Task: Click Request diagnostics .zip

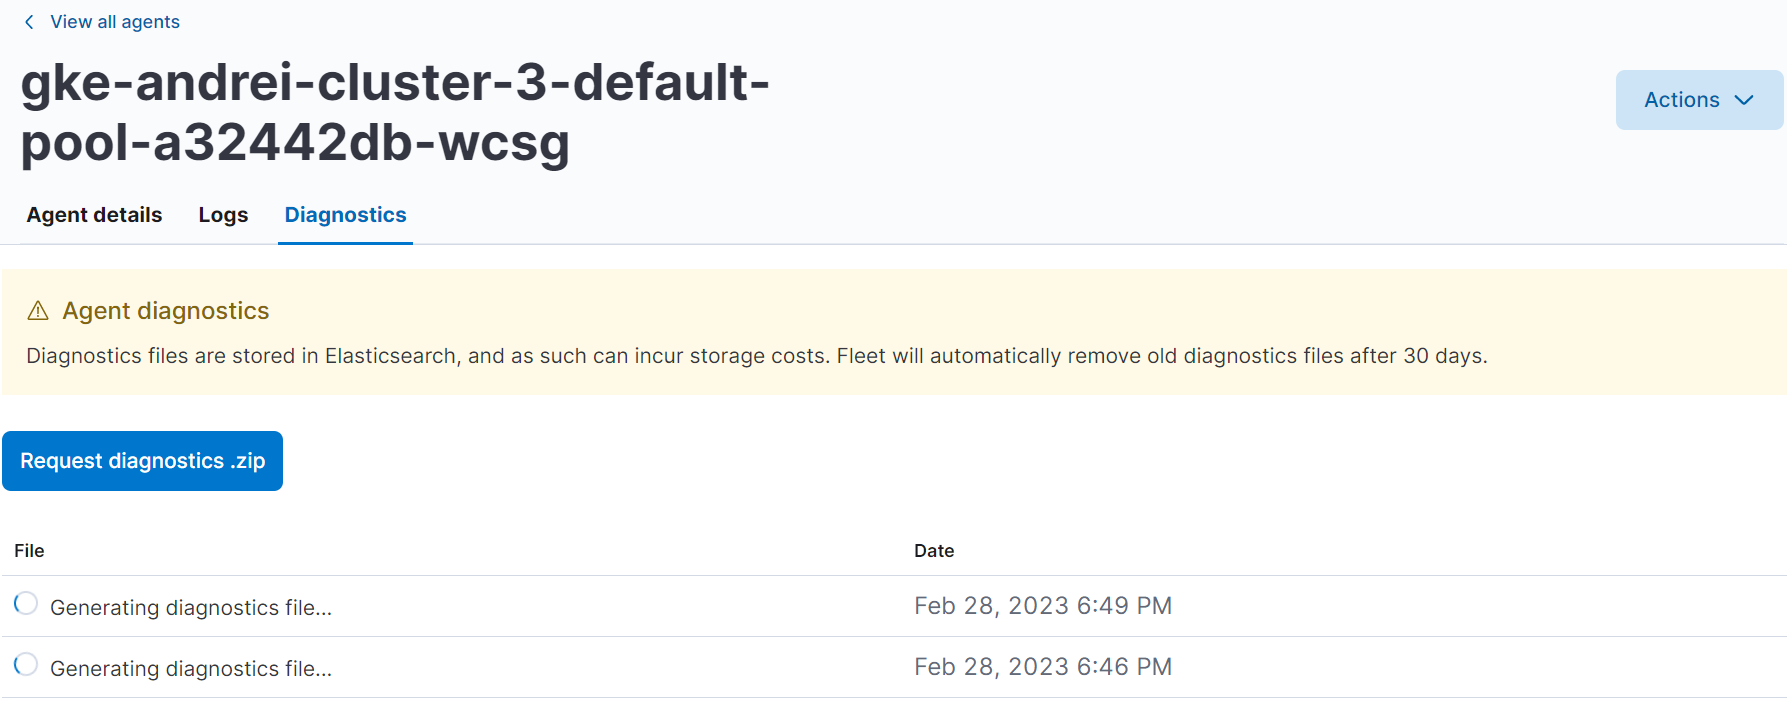Action: point(142,460)
